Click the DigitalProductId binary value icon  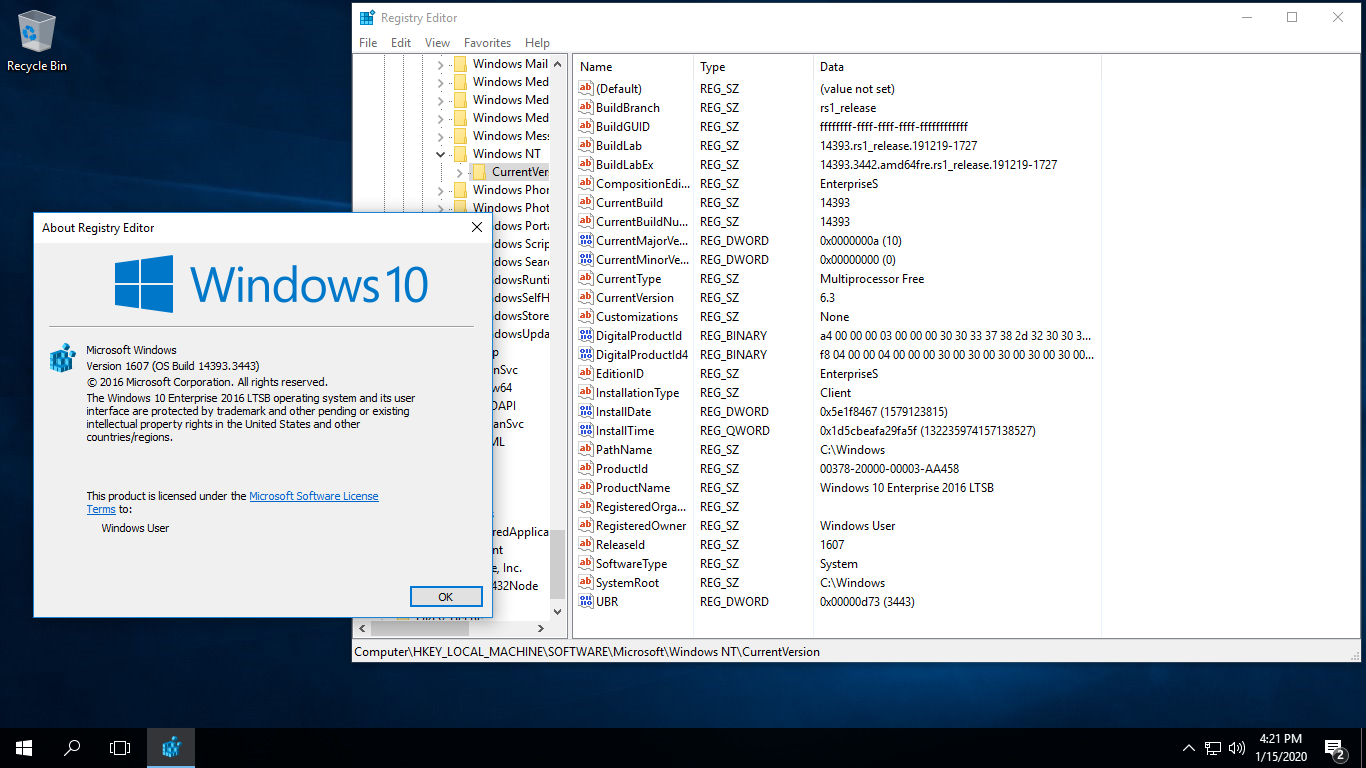tap(586, 336)
